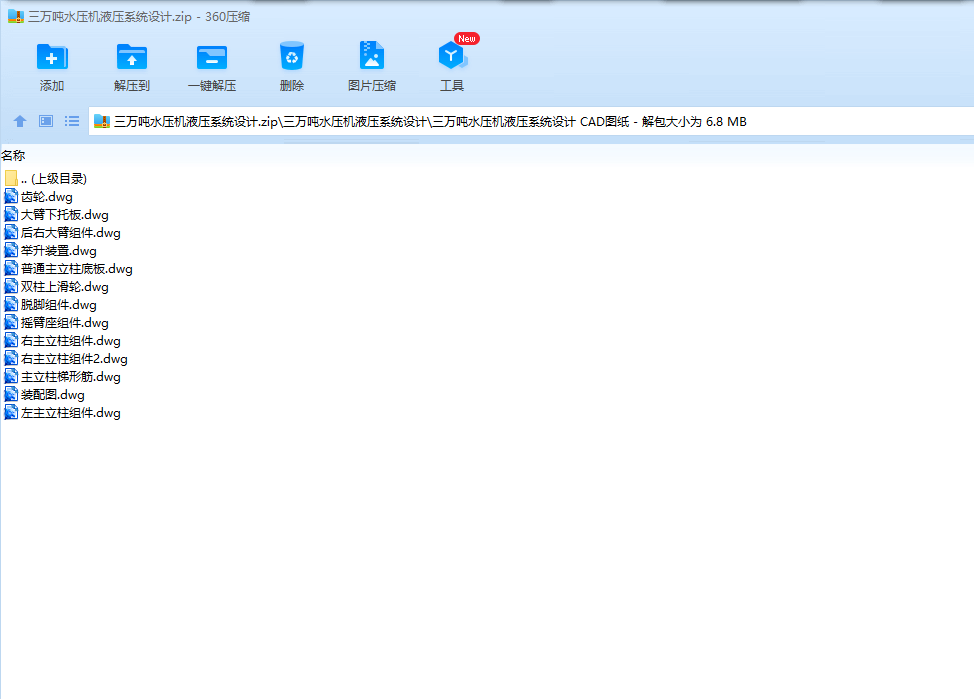Click the DWG icon beside 脱脚组件.dwg
Screen dimensions: 974x699
[11, 305]
